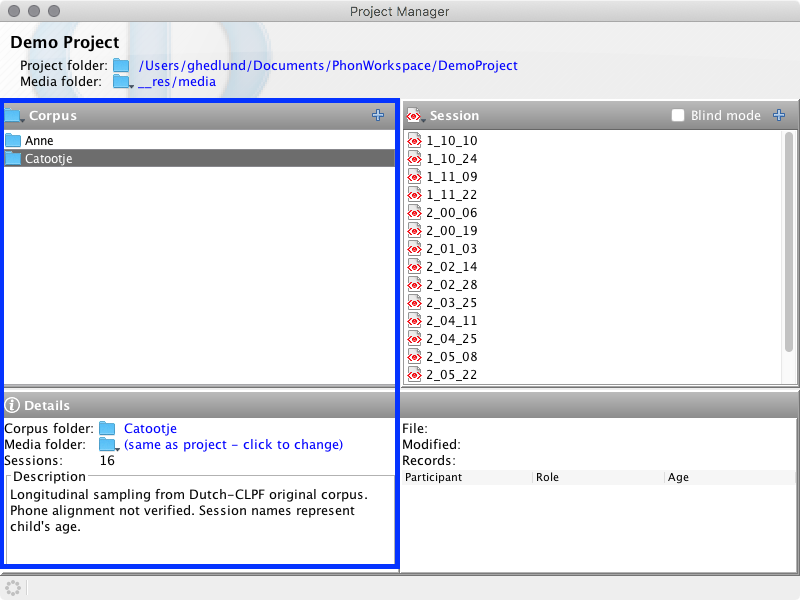This screenshot has height=600, width=800.
Task: Open the project Media folder dropdown
Action: (x=123, y=82)
